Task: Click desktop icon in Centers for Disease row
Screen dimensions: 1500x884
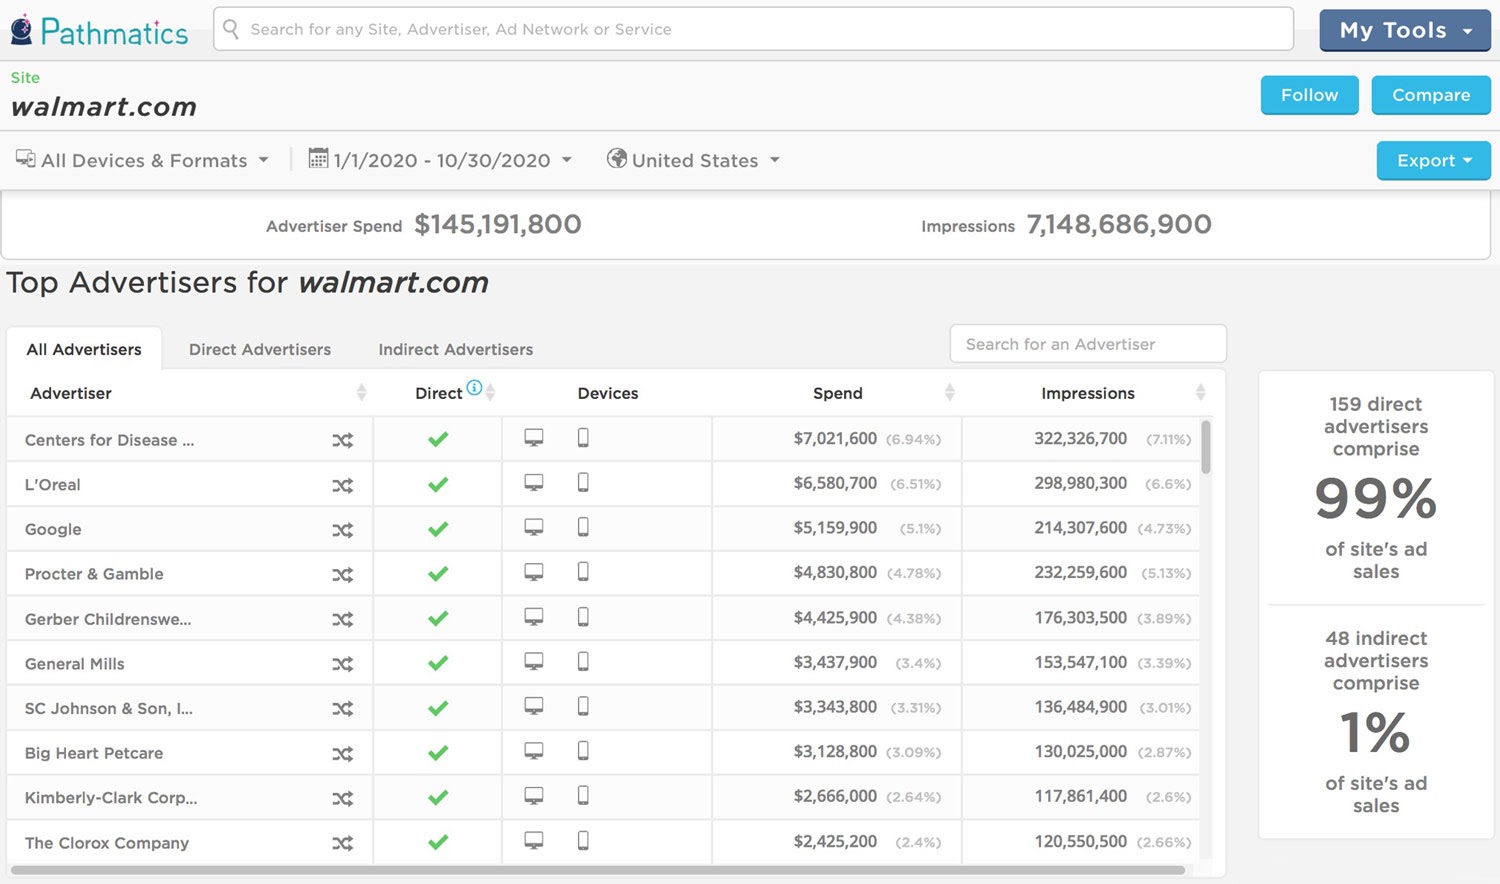Action: (x=534, y=438)
